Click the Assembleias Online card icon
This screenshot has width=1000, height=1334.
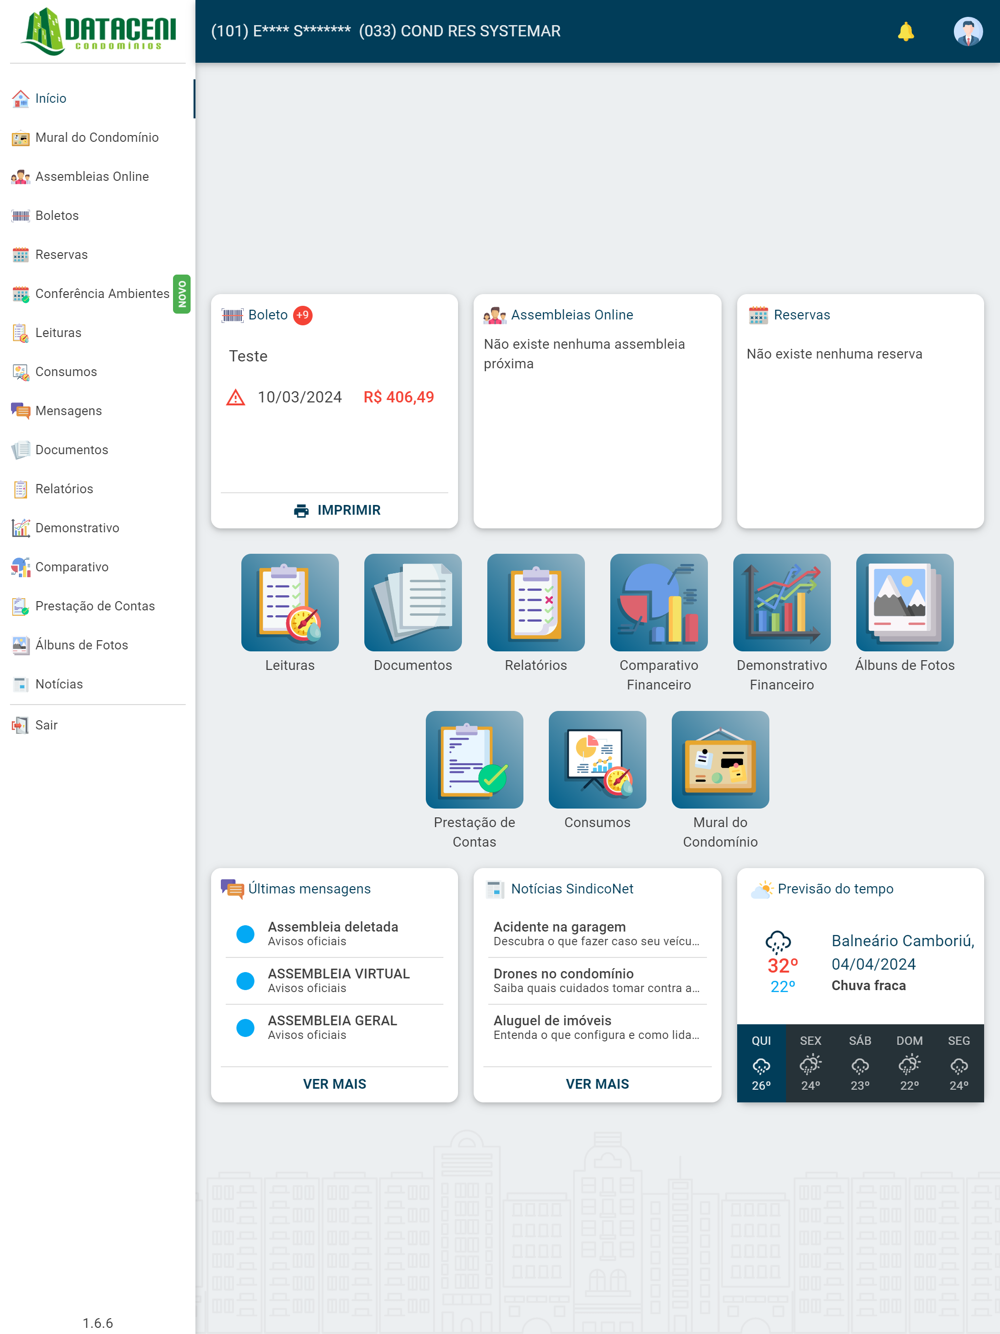click(494, 315)
